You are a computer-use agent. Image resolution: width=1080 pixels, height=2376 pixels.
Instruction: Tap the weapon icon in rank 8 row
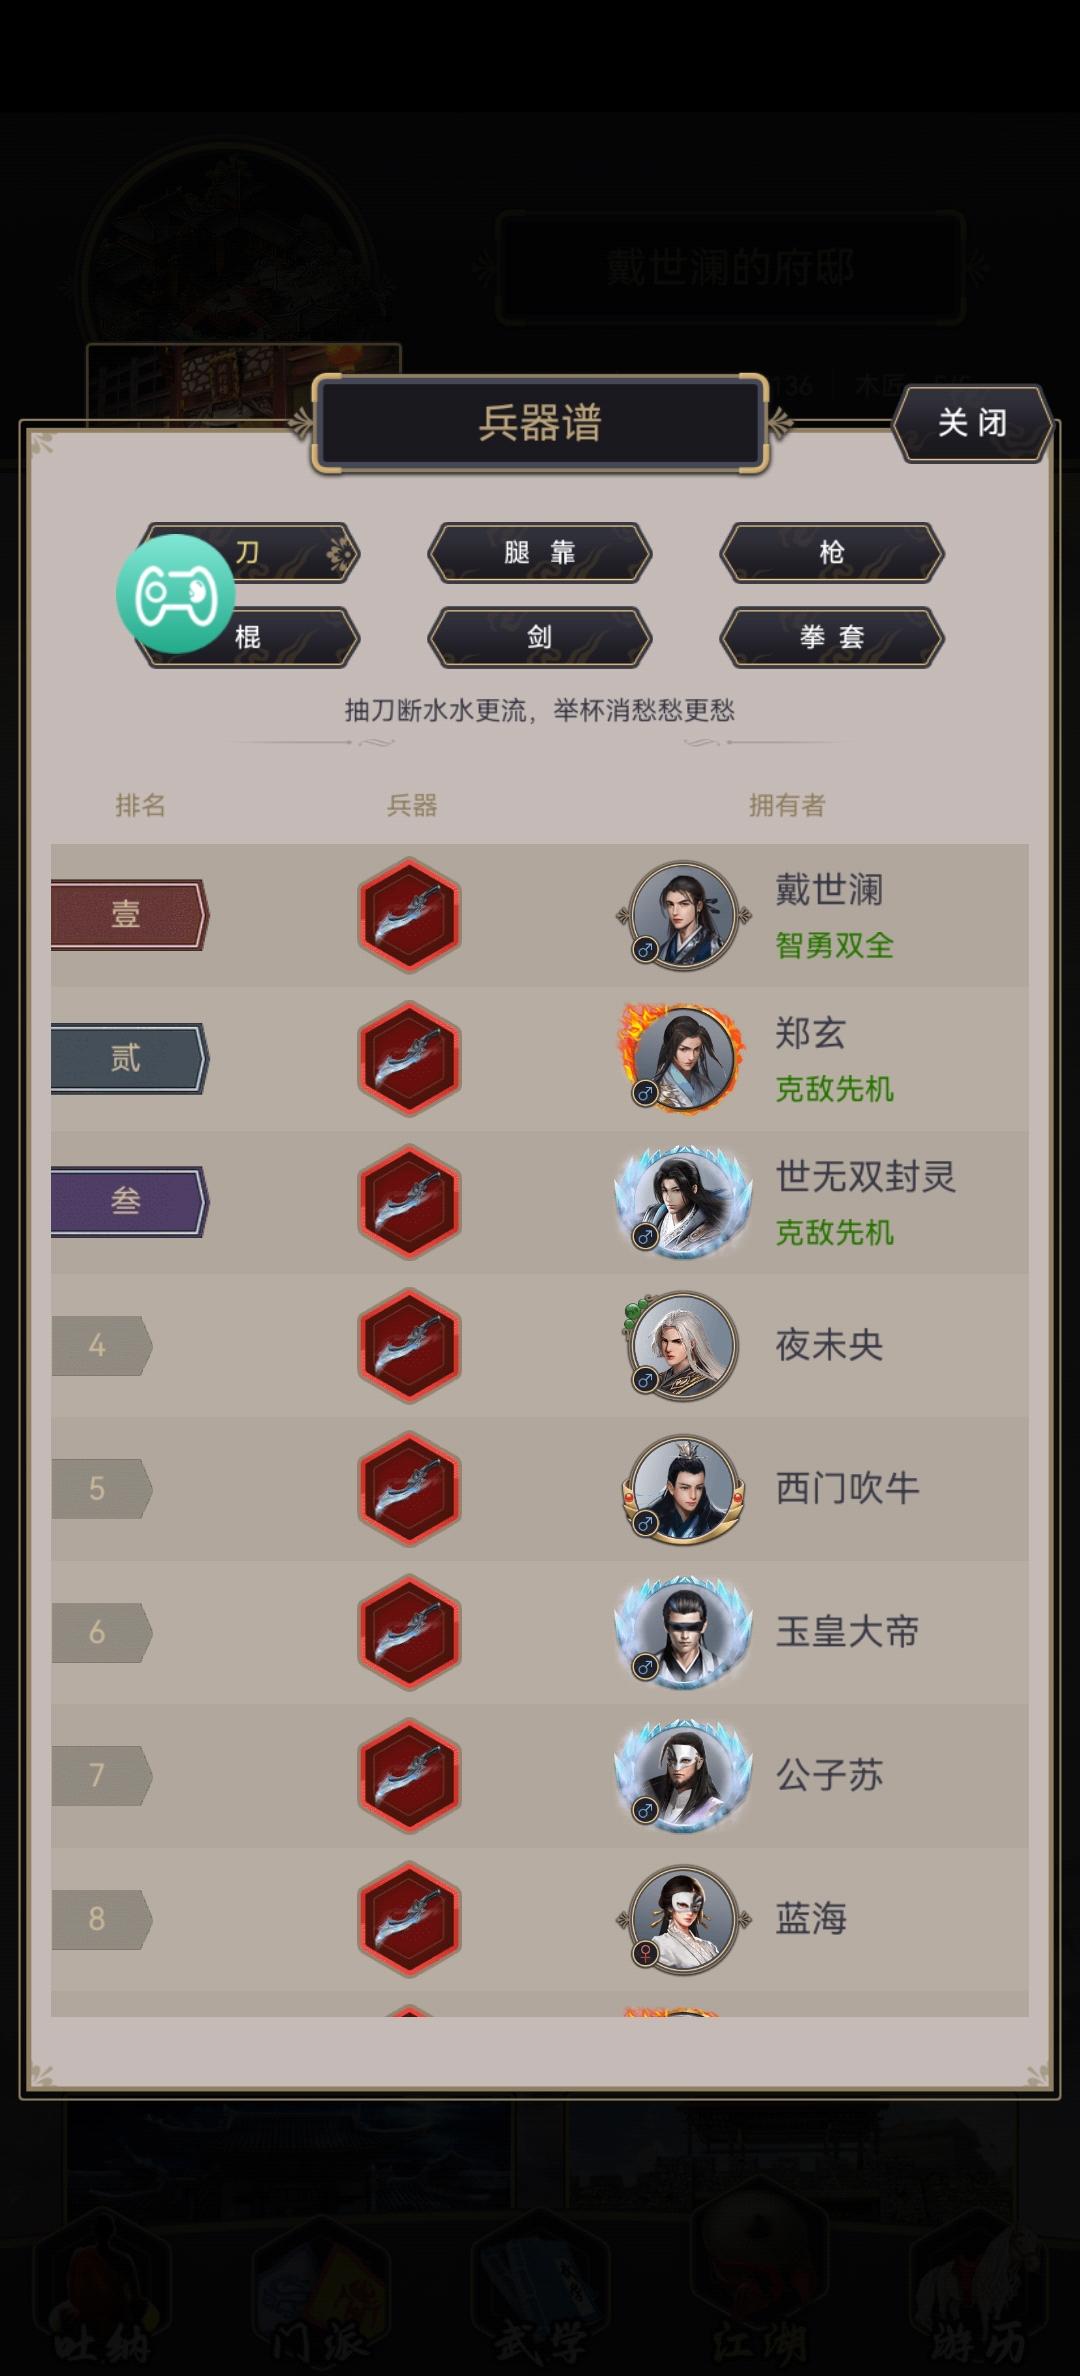409,1919
